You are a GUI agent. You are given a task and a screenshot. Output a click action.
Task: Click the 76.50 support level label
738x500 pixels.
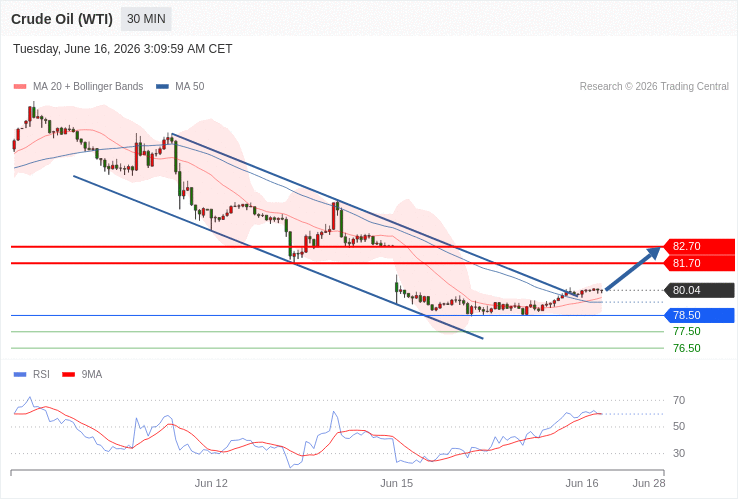point(687,348)
